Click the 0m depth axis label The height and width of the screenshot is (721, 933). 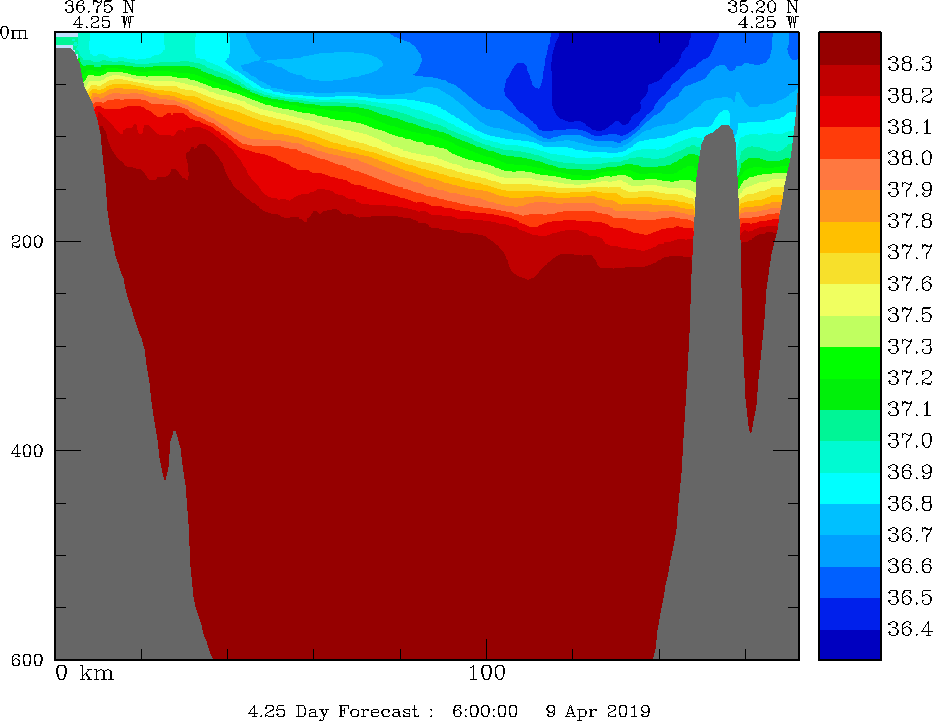point(14,33)
